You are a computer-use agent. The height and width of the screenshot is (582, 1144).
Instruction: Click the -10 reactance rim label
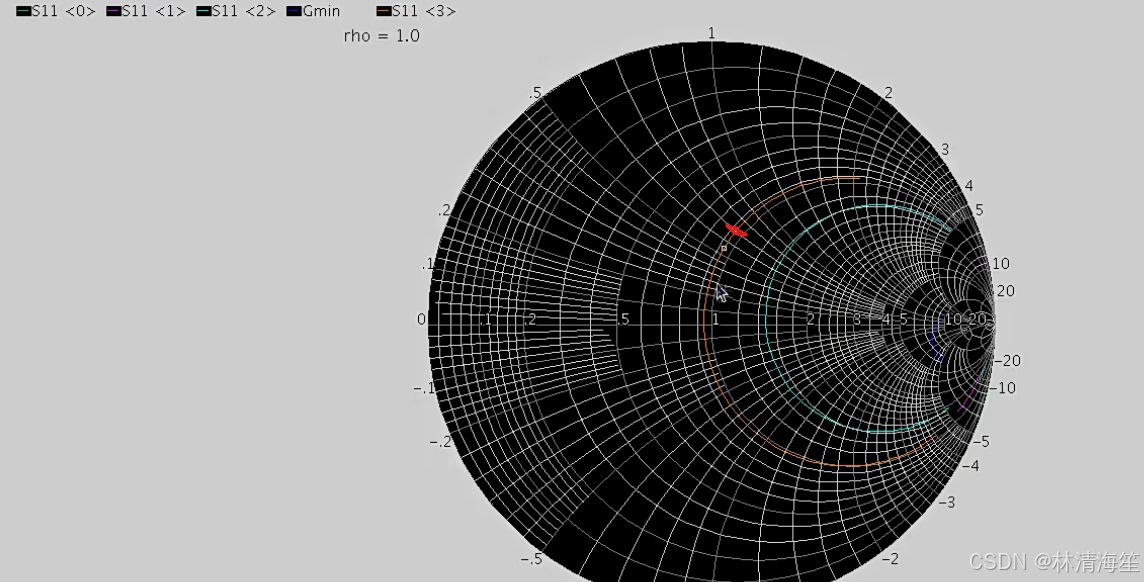pyautogui.click(x=1002, y=388)
